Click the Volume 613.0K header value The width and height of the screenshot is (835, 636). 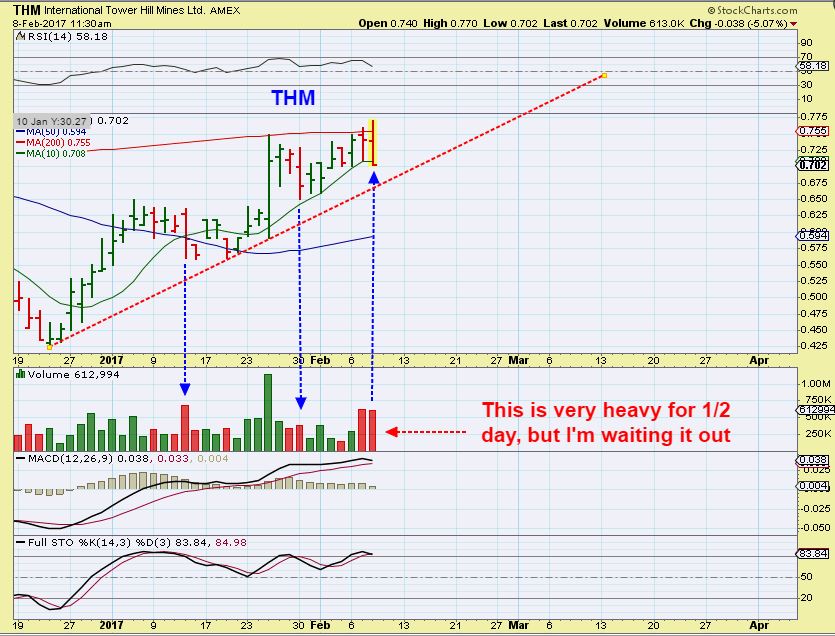click(x=644, y=23)
